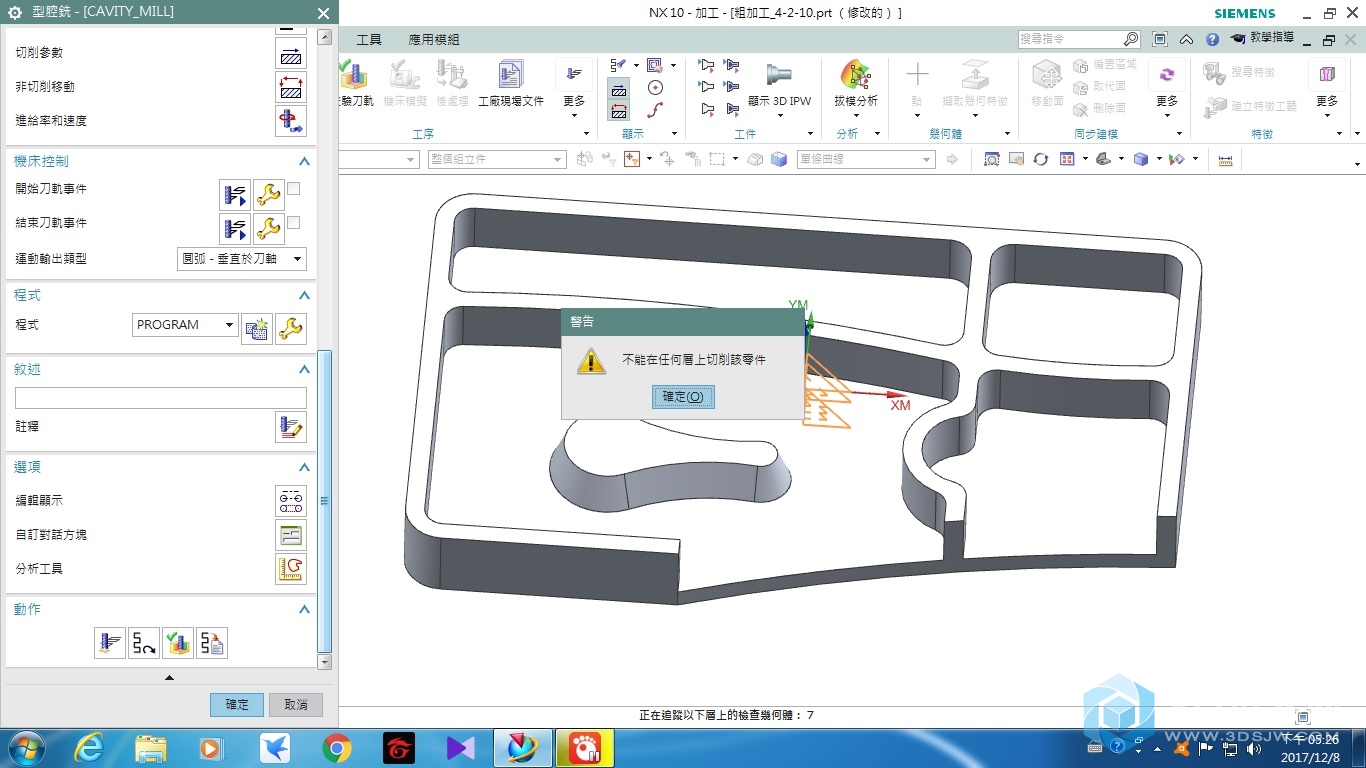Screen dimensions: 1366x768
Task: Click the 編輯顯示 edit display icon
Action: [291, 501]
